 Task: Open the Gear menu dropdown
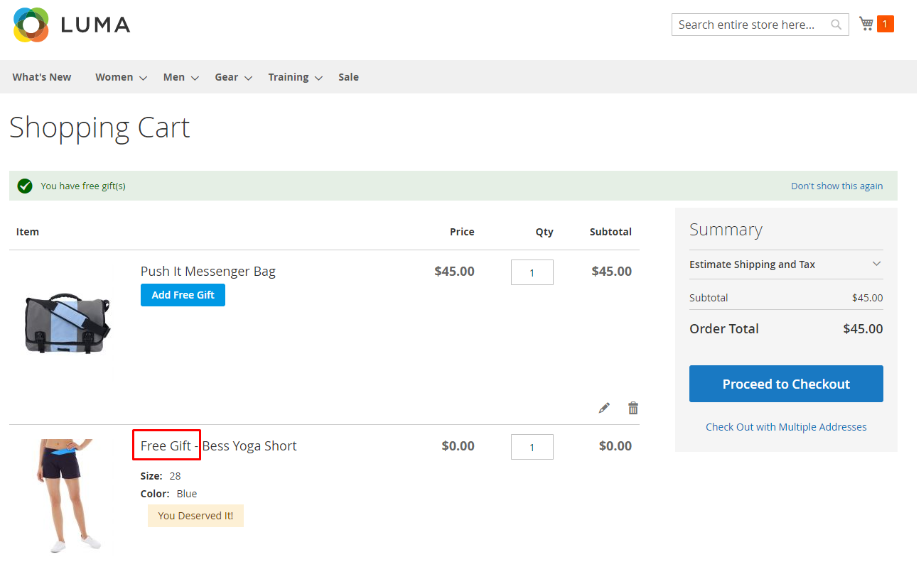pyautogui.click(x=233, y=77)
